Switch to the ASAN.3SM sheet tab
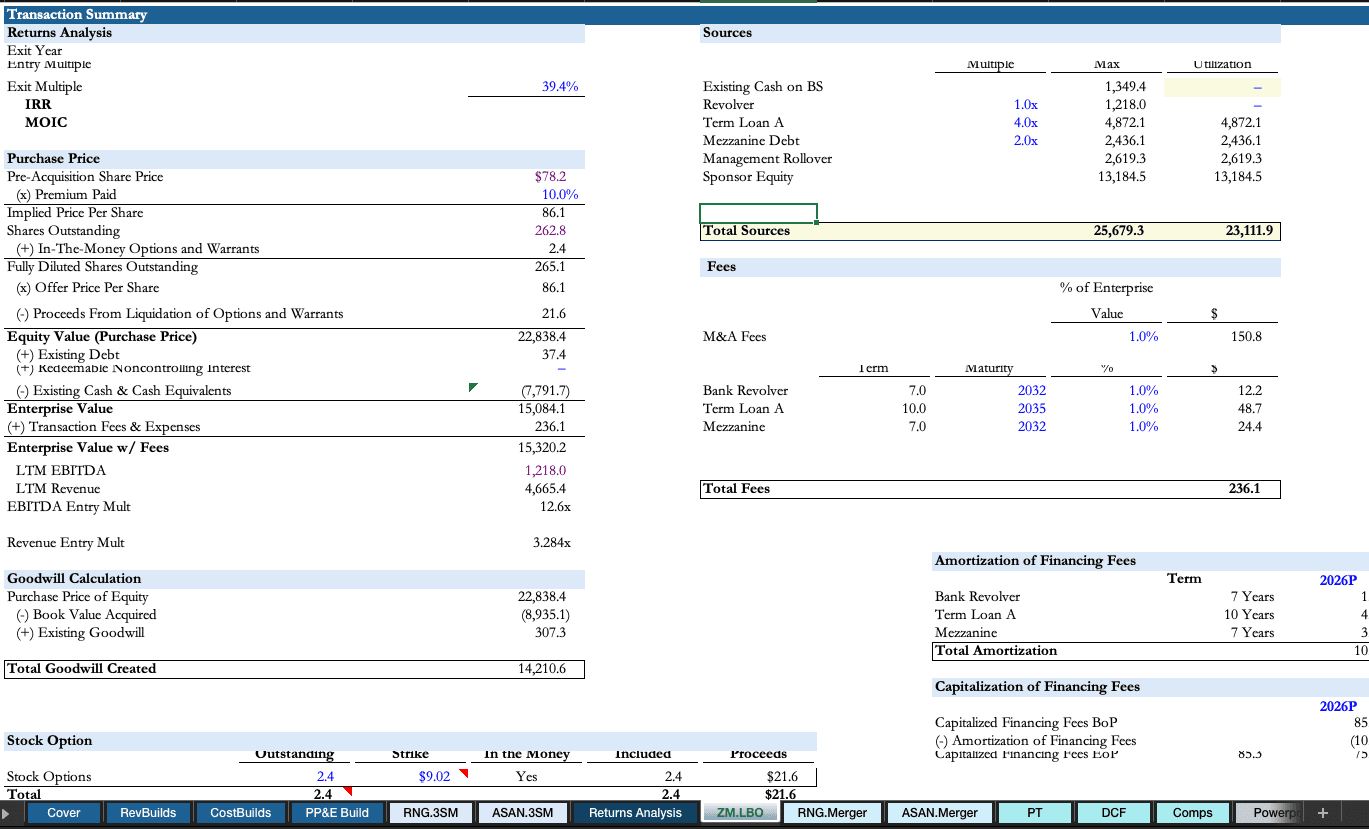This screenshot has width=1369, height=829. pyautogui.click(x=522, y=813)
